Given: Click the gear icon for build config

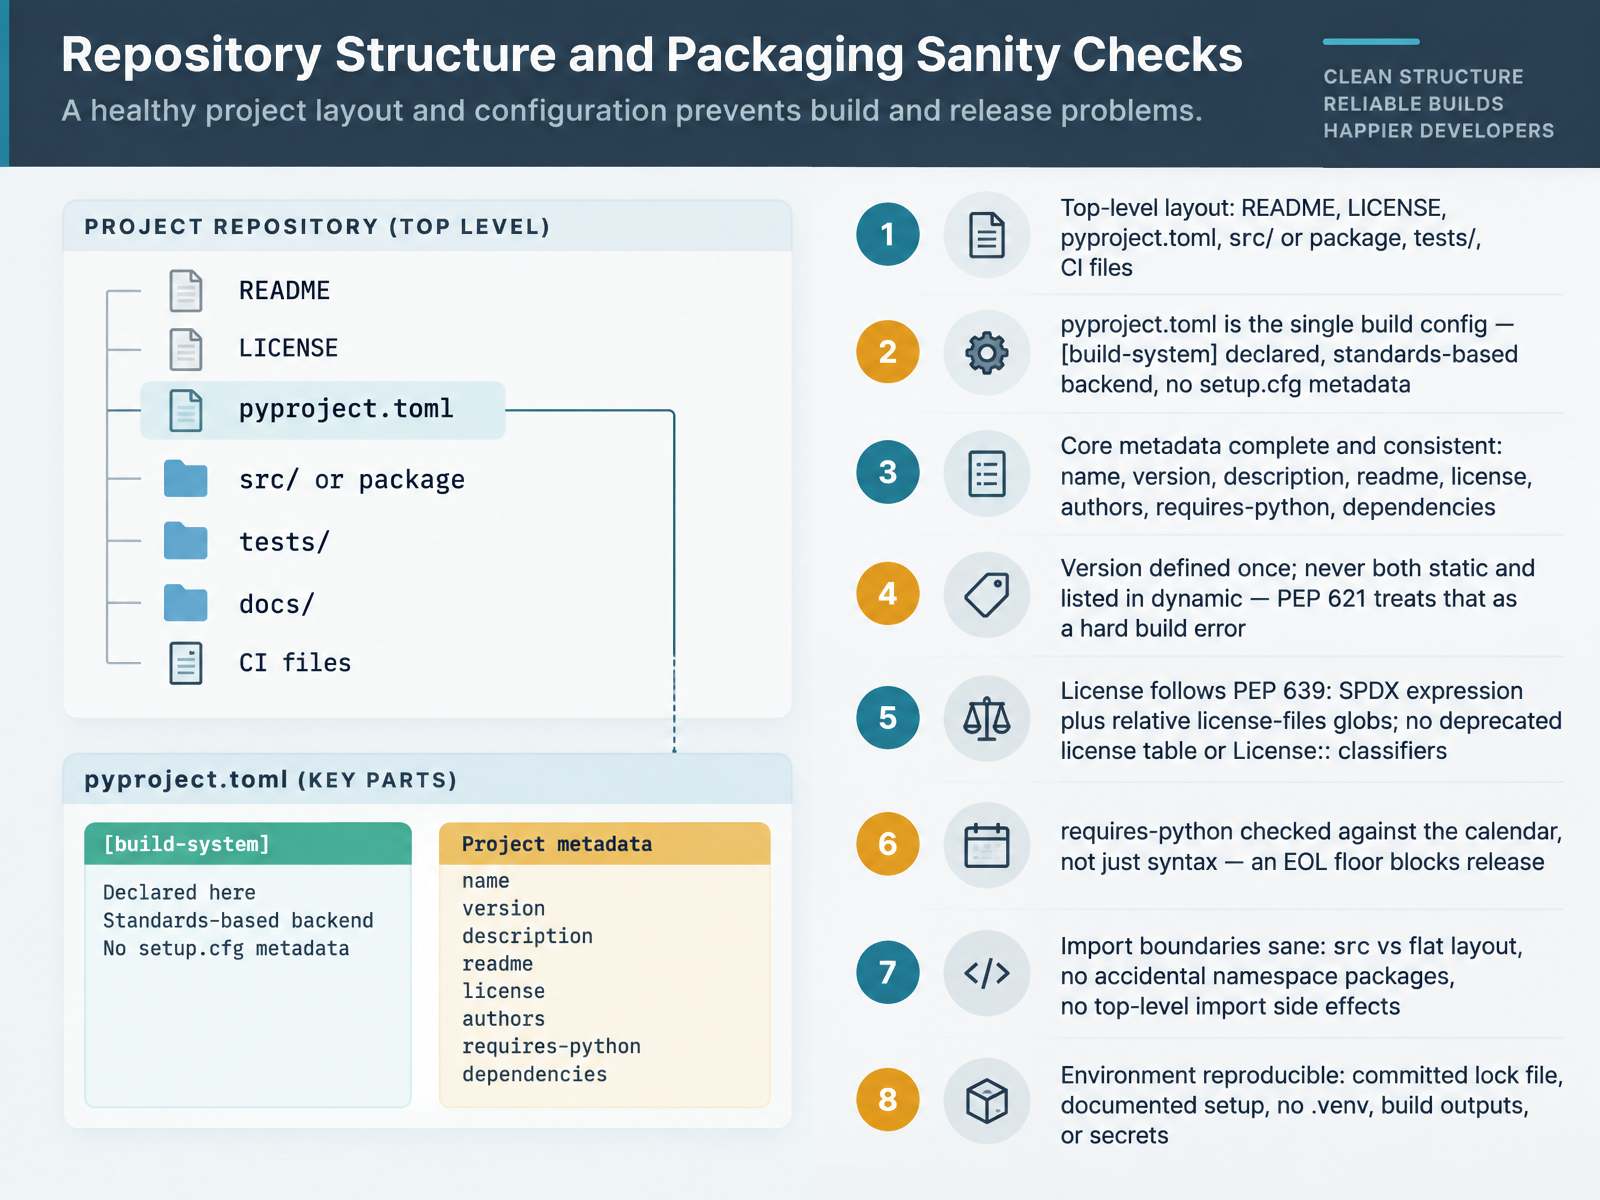Looking at the screenshot, I should (987, 353).
